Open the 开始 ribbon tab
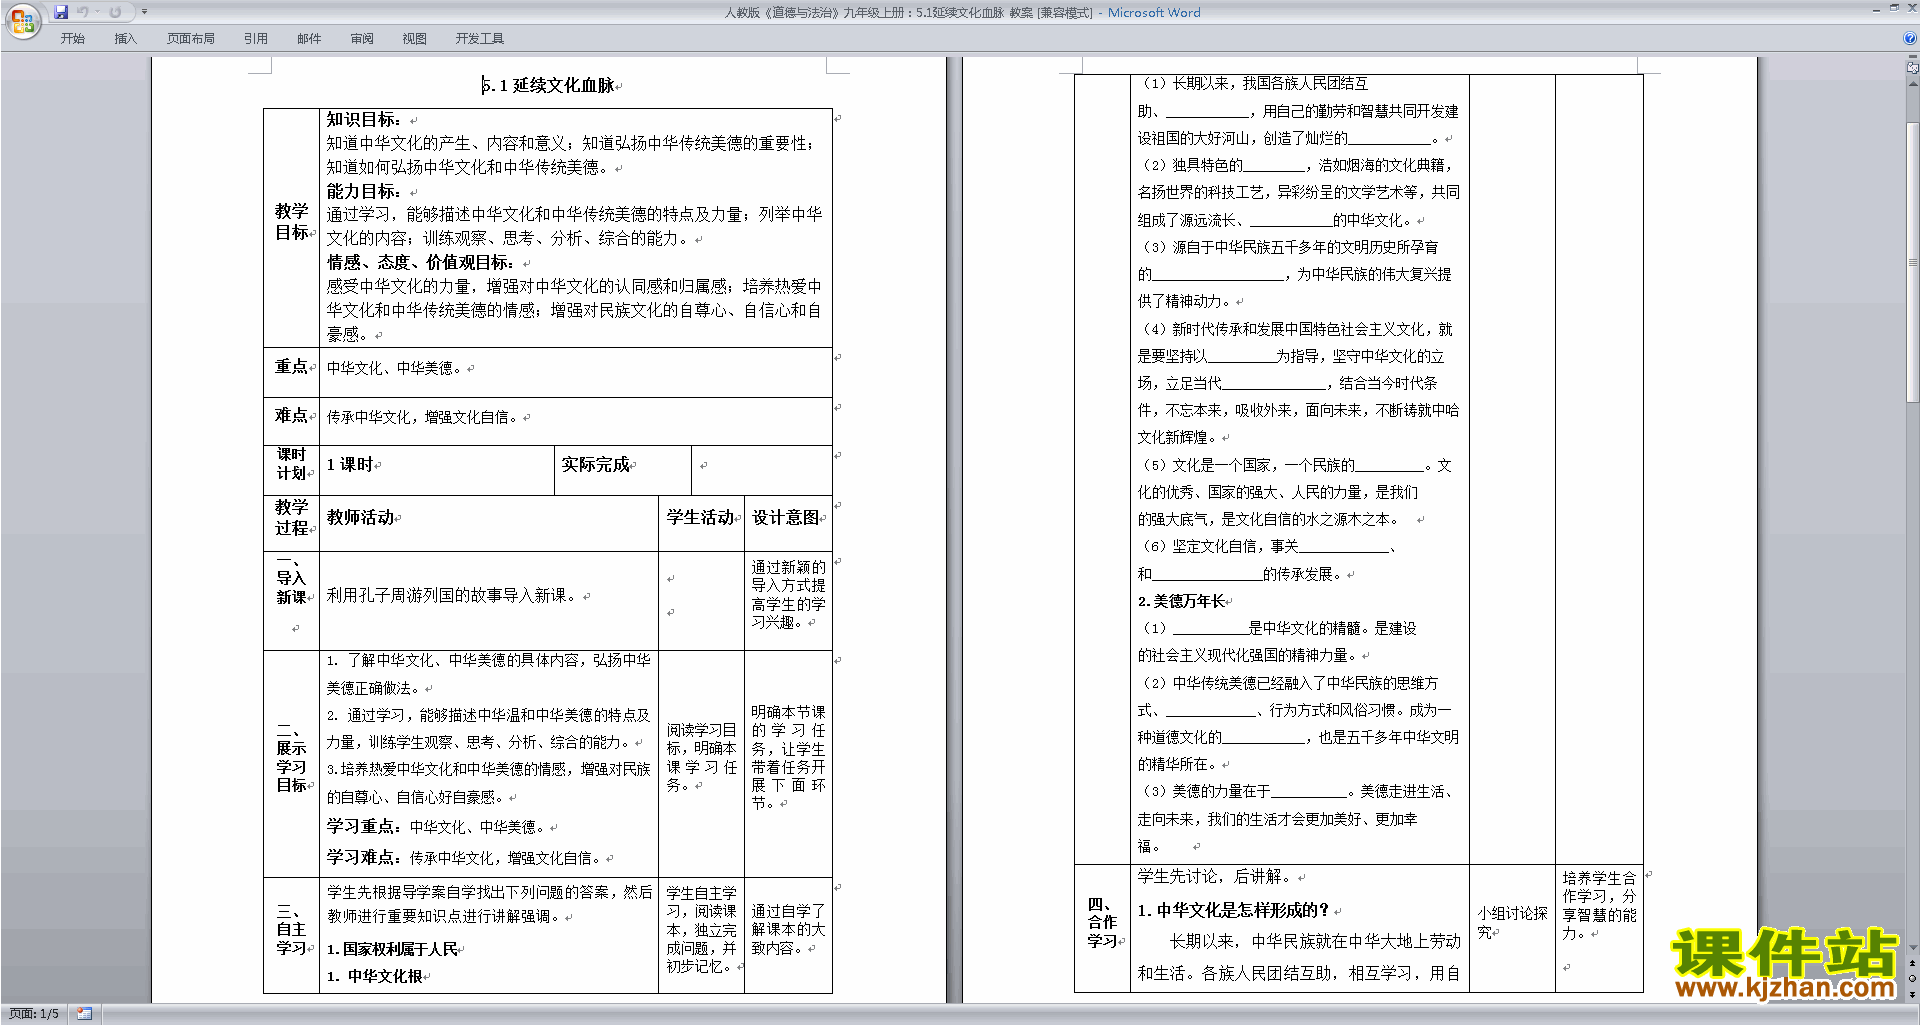This screenshot has height=1025, width=1920. (73, 39)
